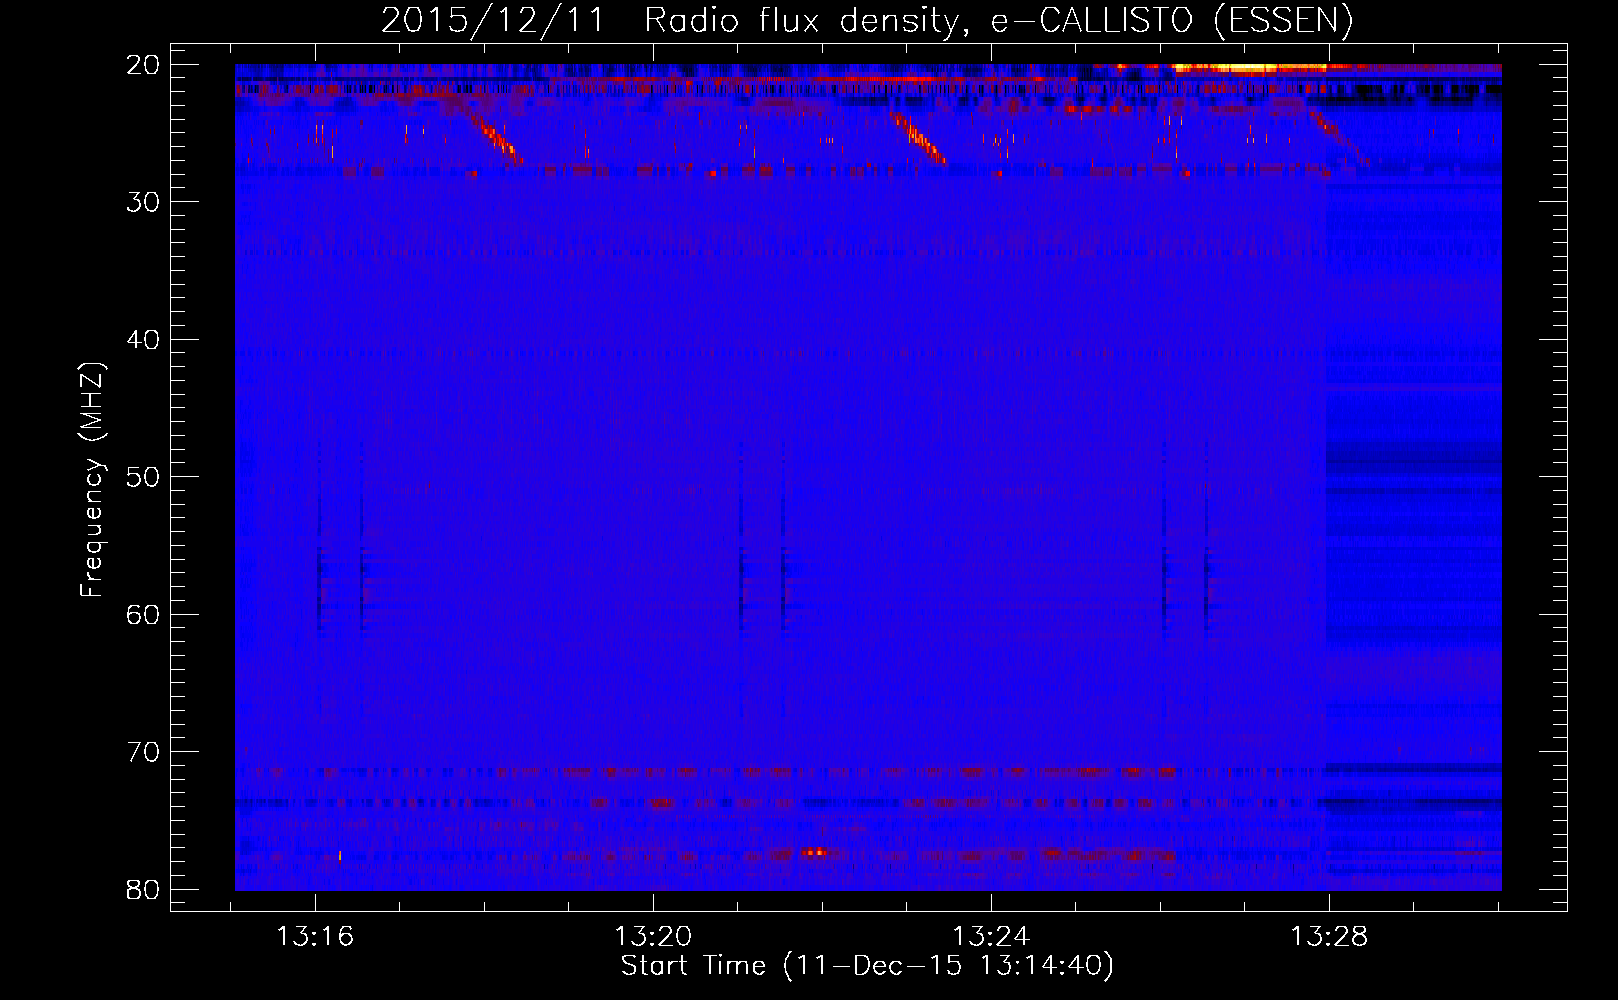The width and height of the screenshot is (1618, 1000).
Task: Click the 50 frequency tick label
Action: point(144,477)
